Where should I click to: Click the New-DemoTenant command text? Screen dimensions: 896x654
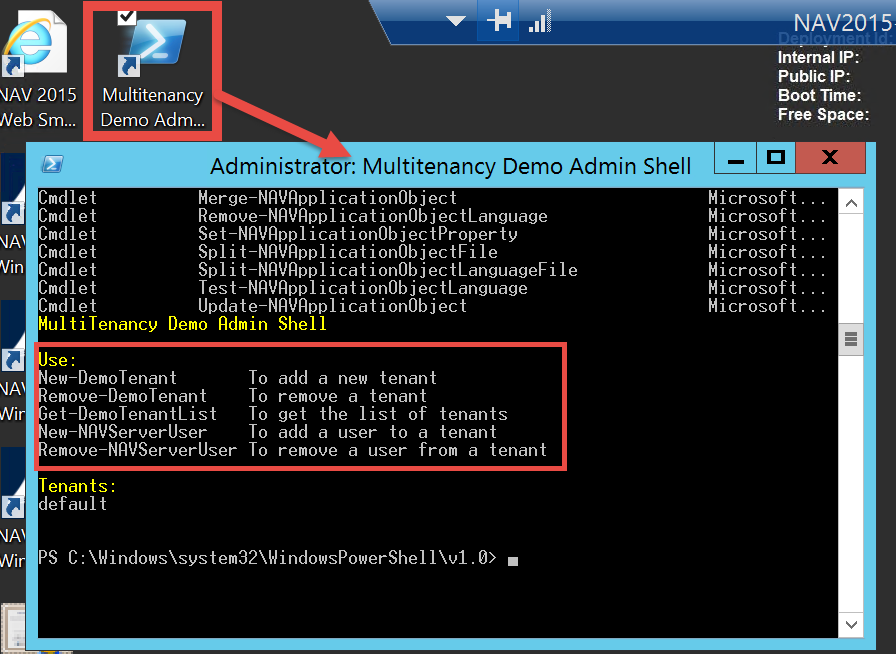(108, 378)
